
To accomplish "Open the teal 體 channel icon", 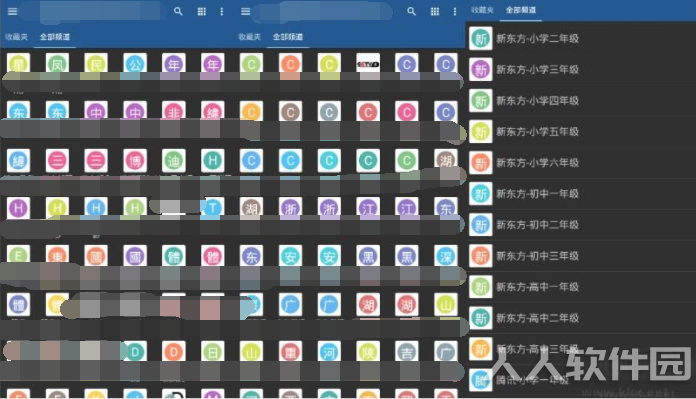I will (174, 256).
